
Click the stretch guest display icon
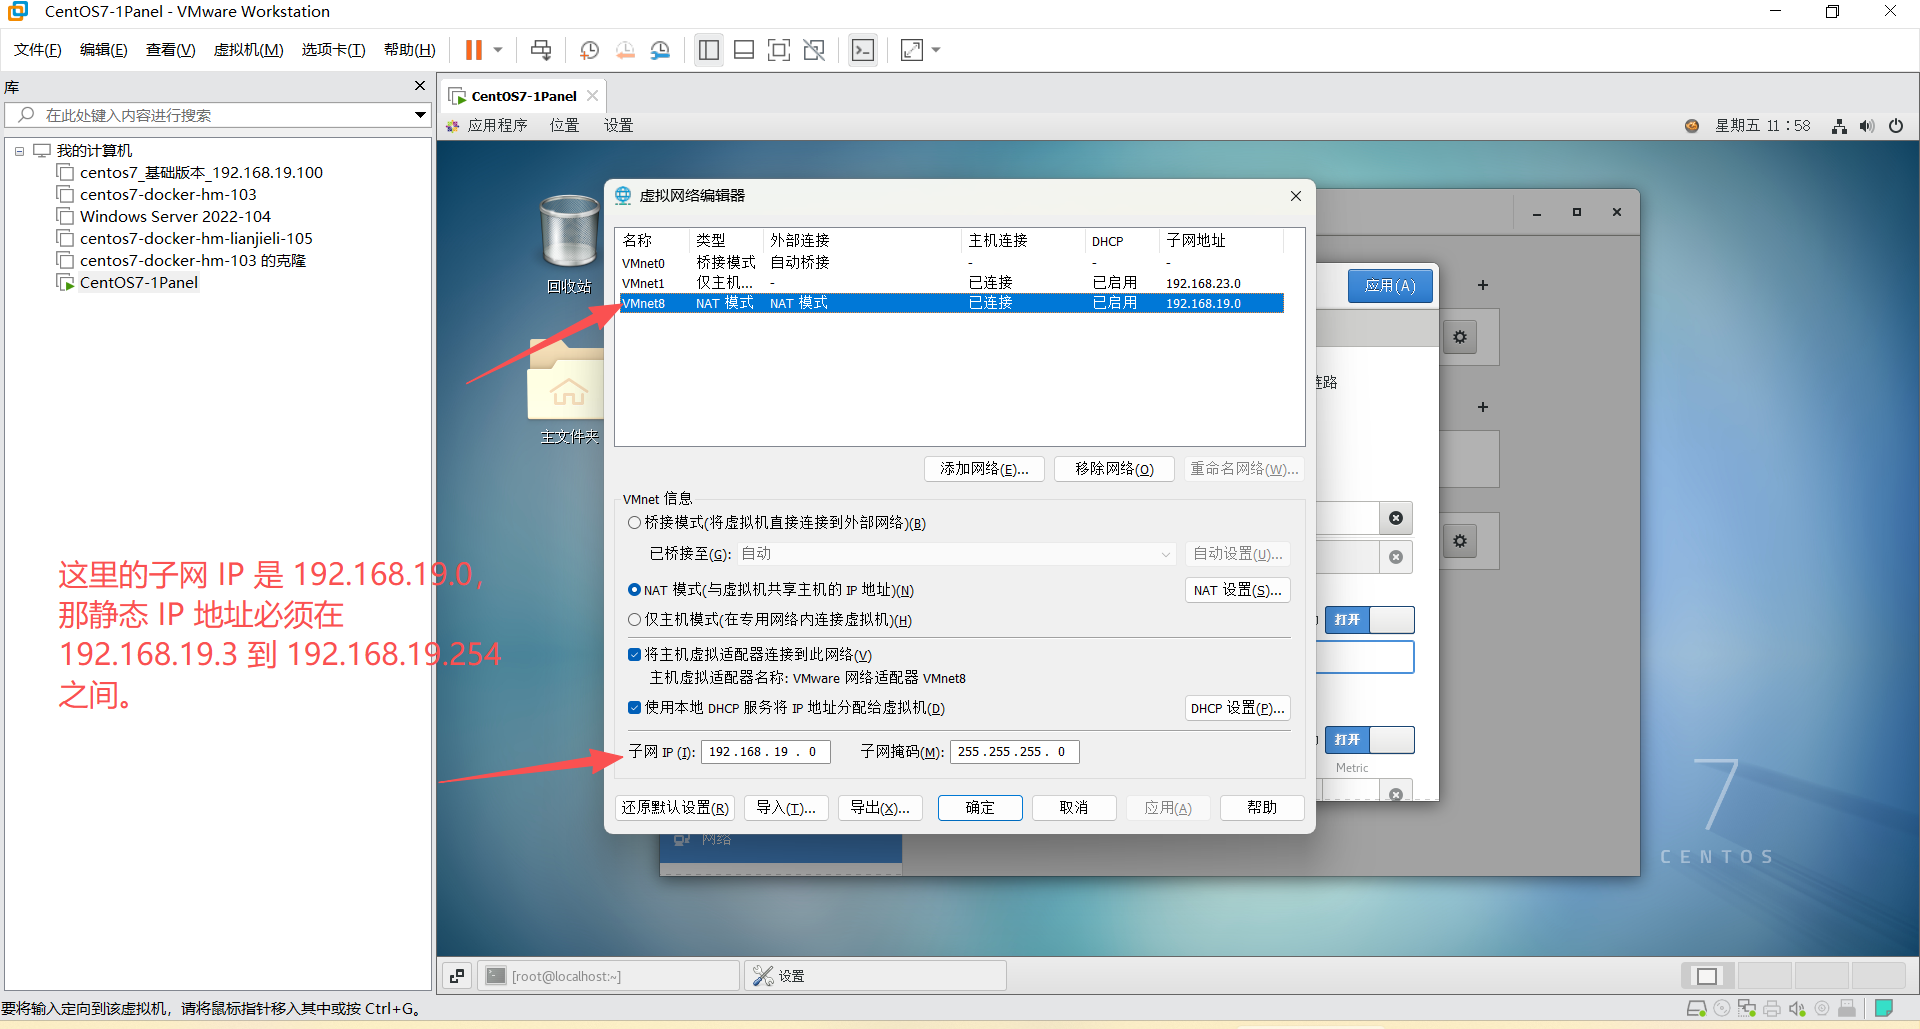coord(912,50)
